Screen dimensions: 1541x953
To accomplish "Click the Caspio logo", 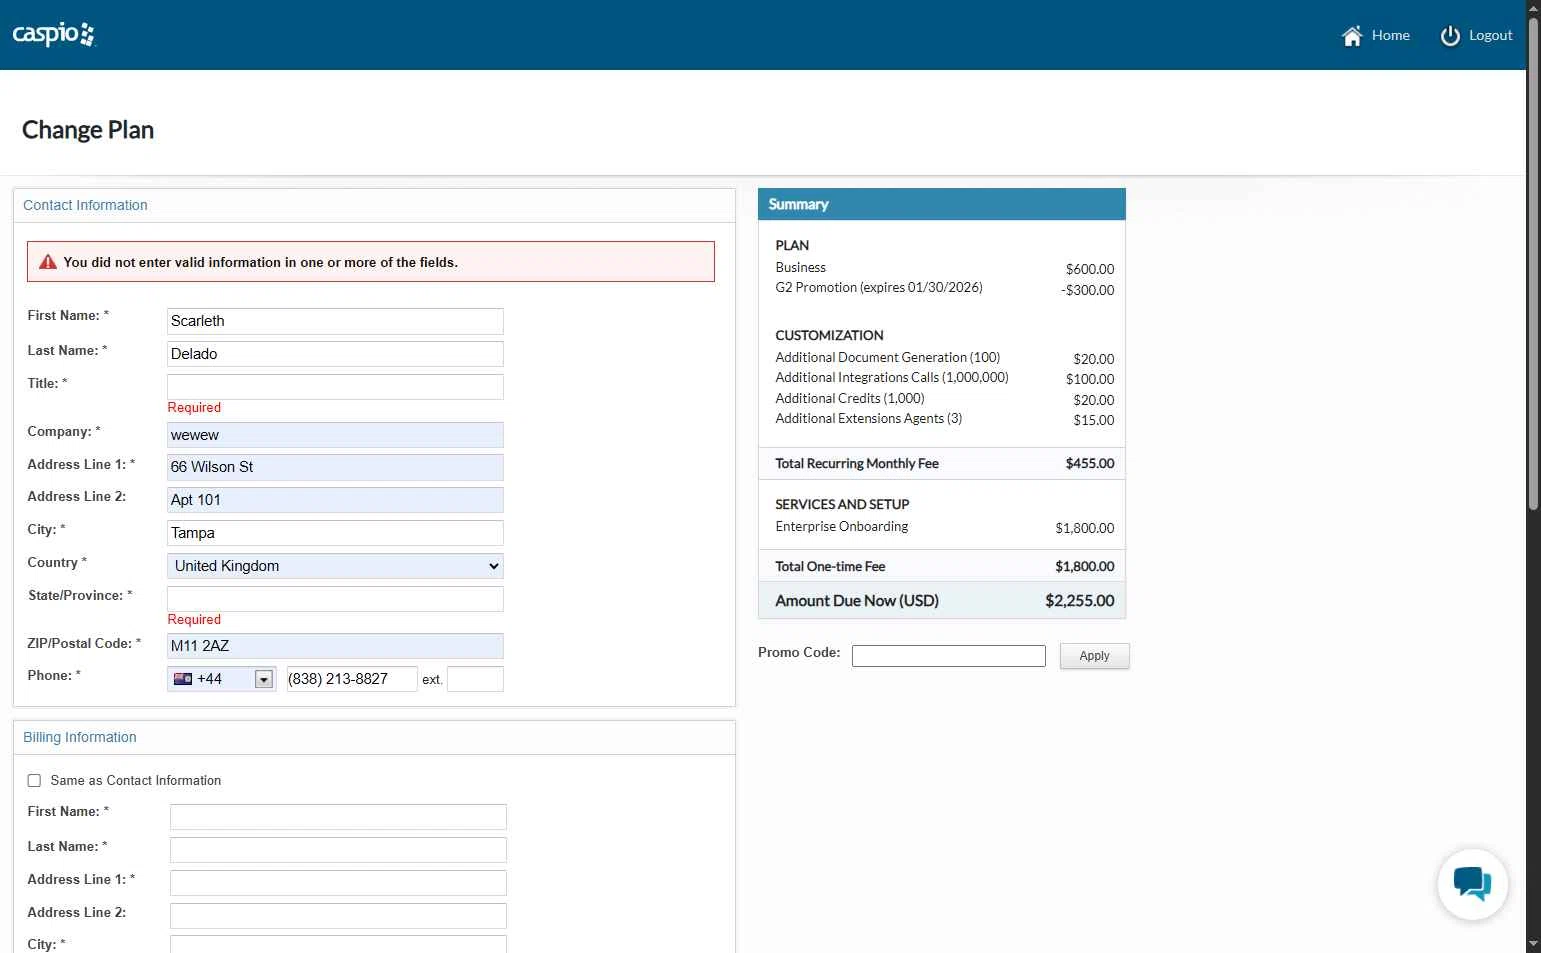I will coord(54,35).
